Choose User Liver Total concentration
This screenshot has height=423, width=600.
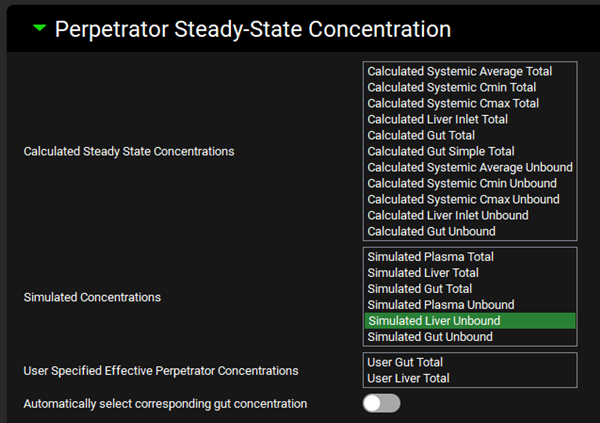tap(409, 378)
